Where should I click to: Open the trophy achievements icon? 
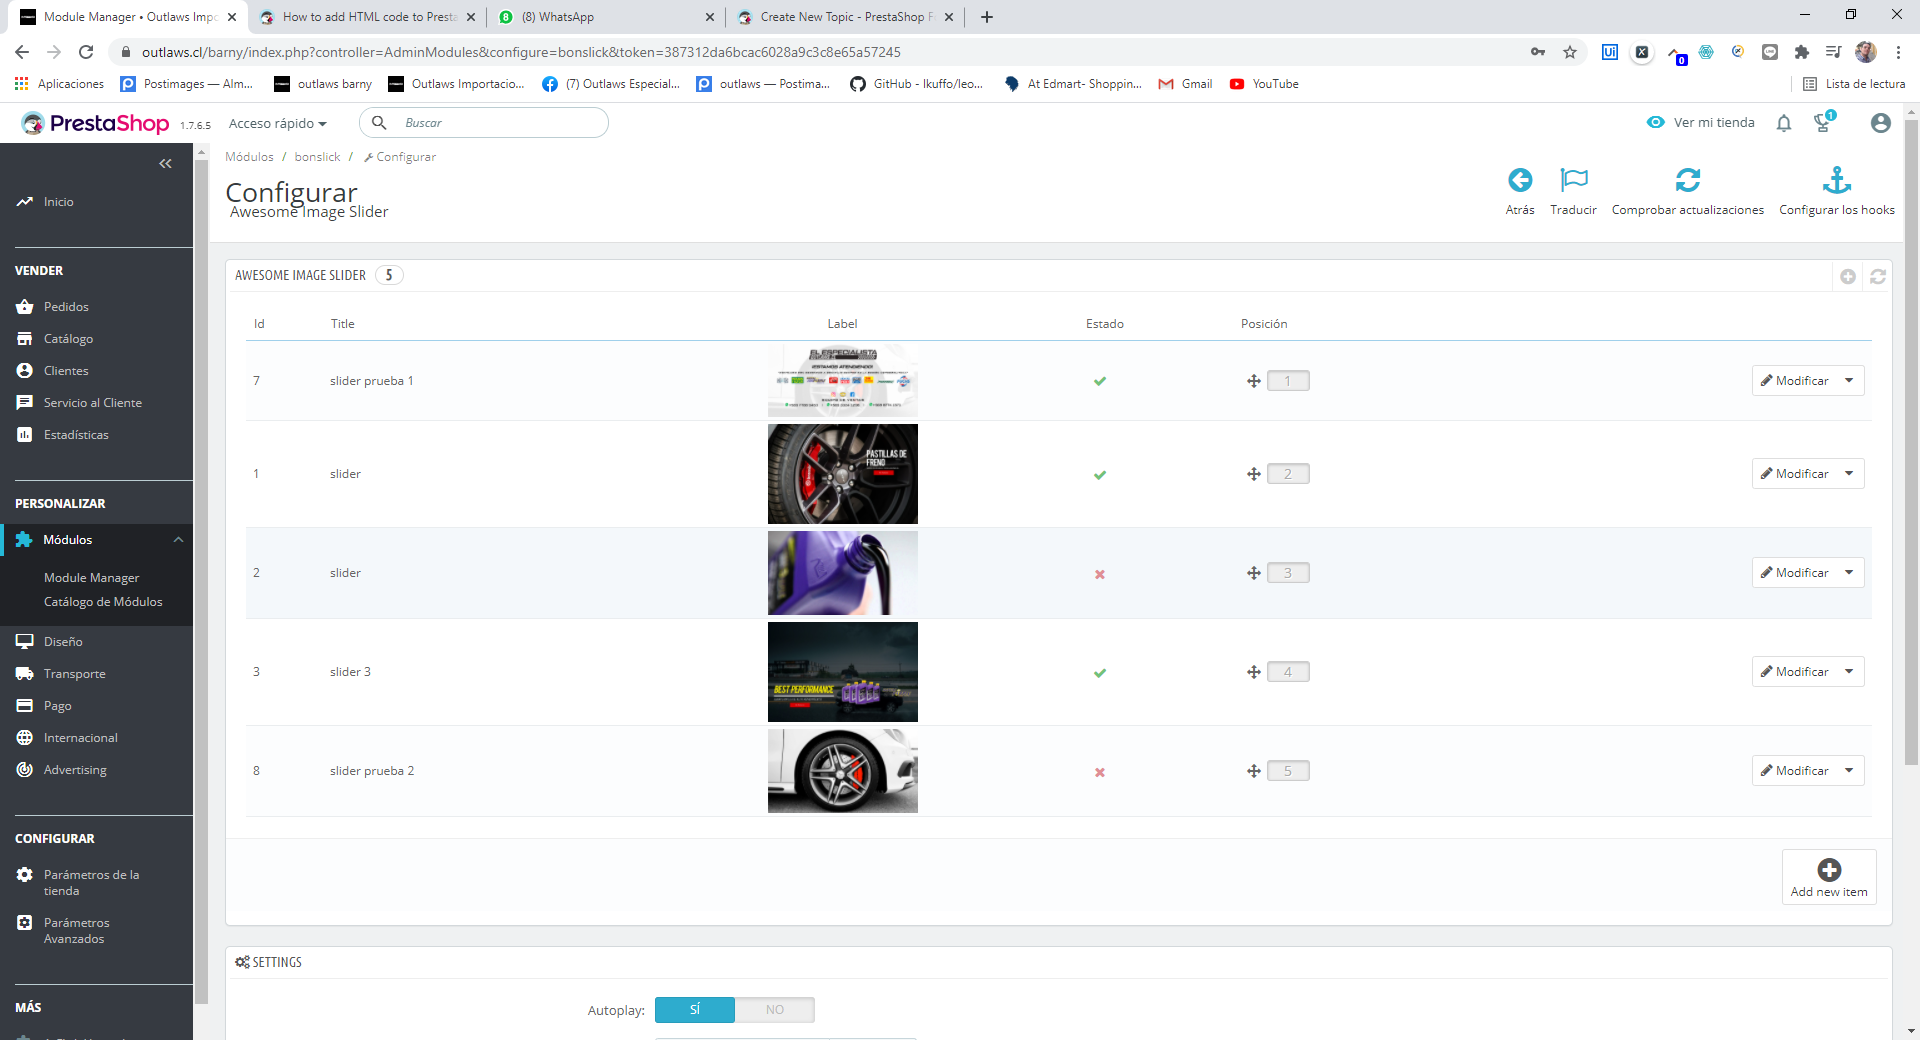coord(1824,122)
